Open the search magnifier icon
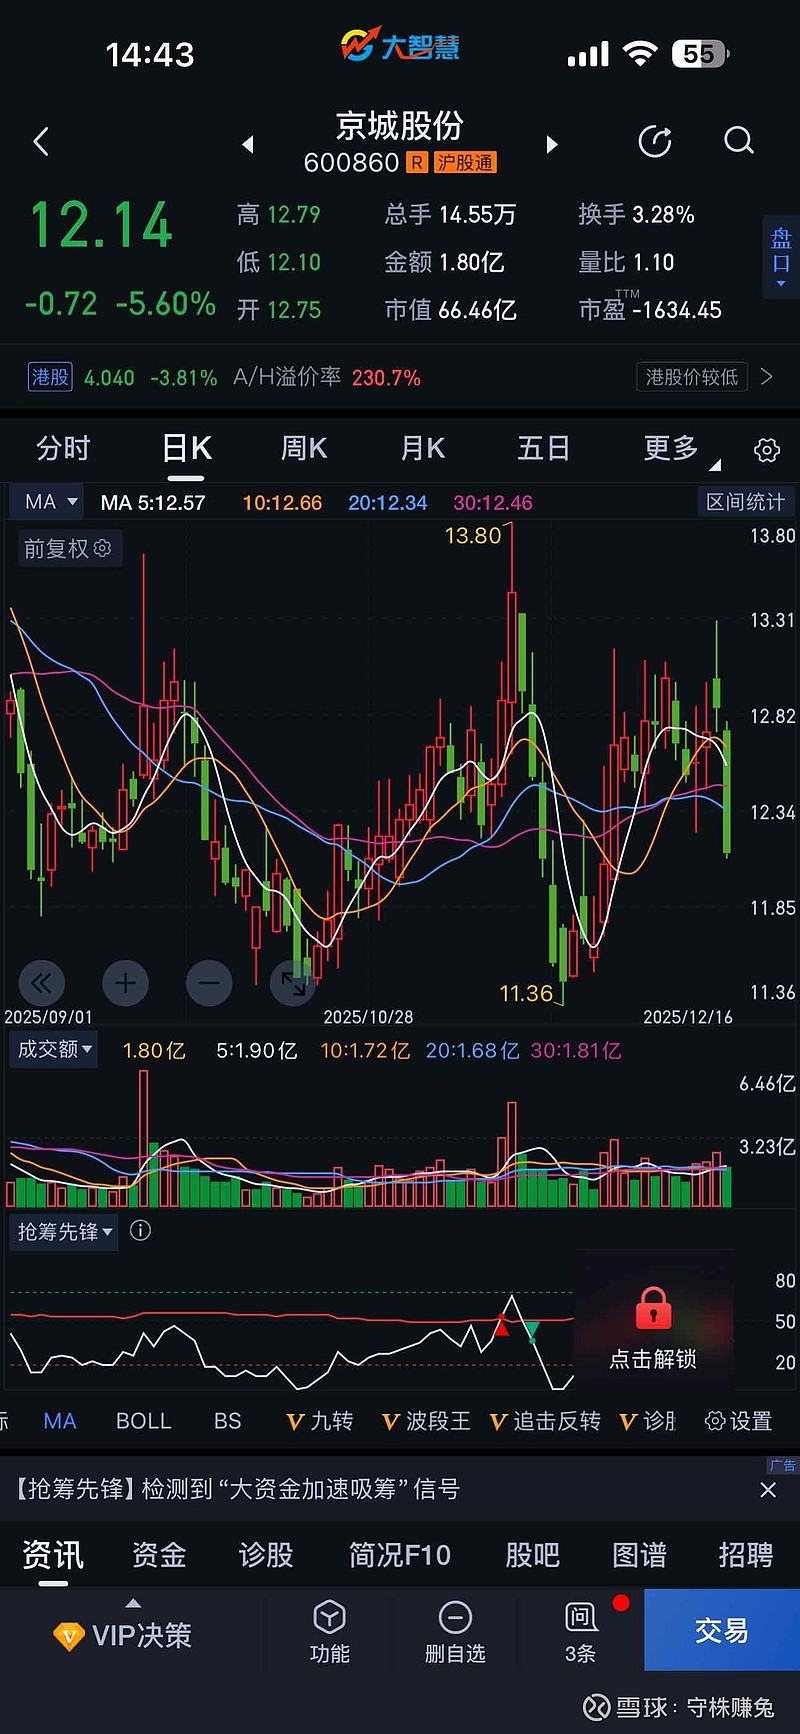Screen dimensions: 800x1734 pyautogui.click(x=739, y=141)
